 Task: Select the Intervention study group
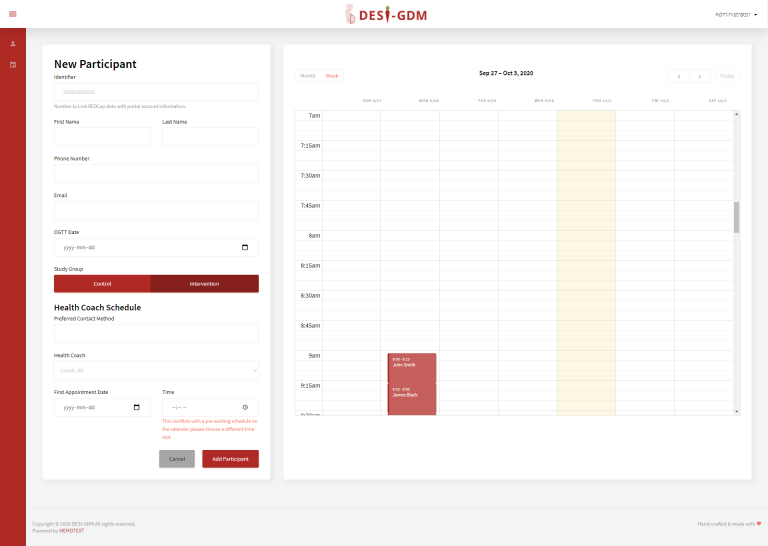point(204,284)
